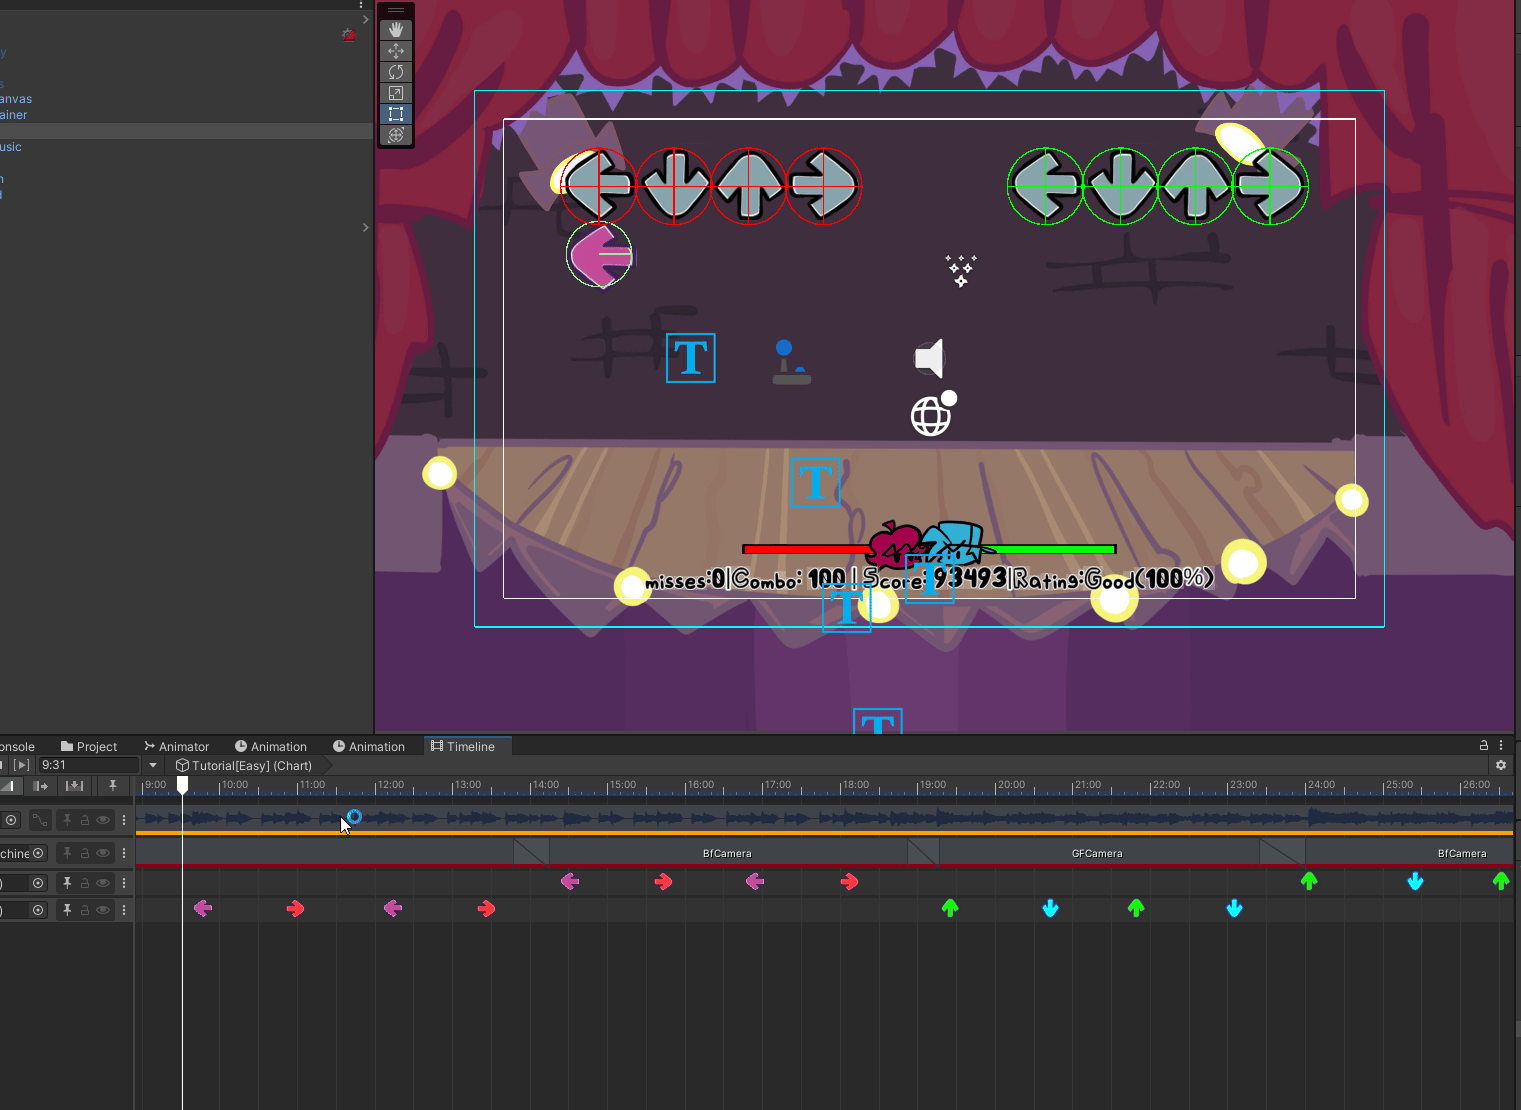The width and height of the screenshot is (1521, 1110).
Task: Select the Move tool in scene toolbar
Action: point(396,51)
